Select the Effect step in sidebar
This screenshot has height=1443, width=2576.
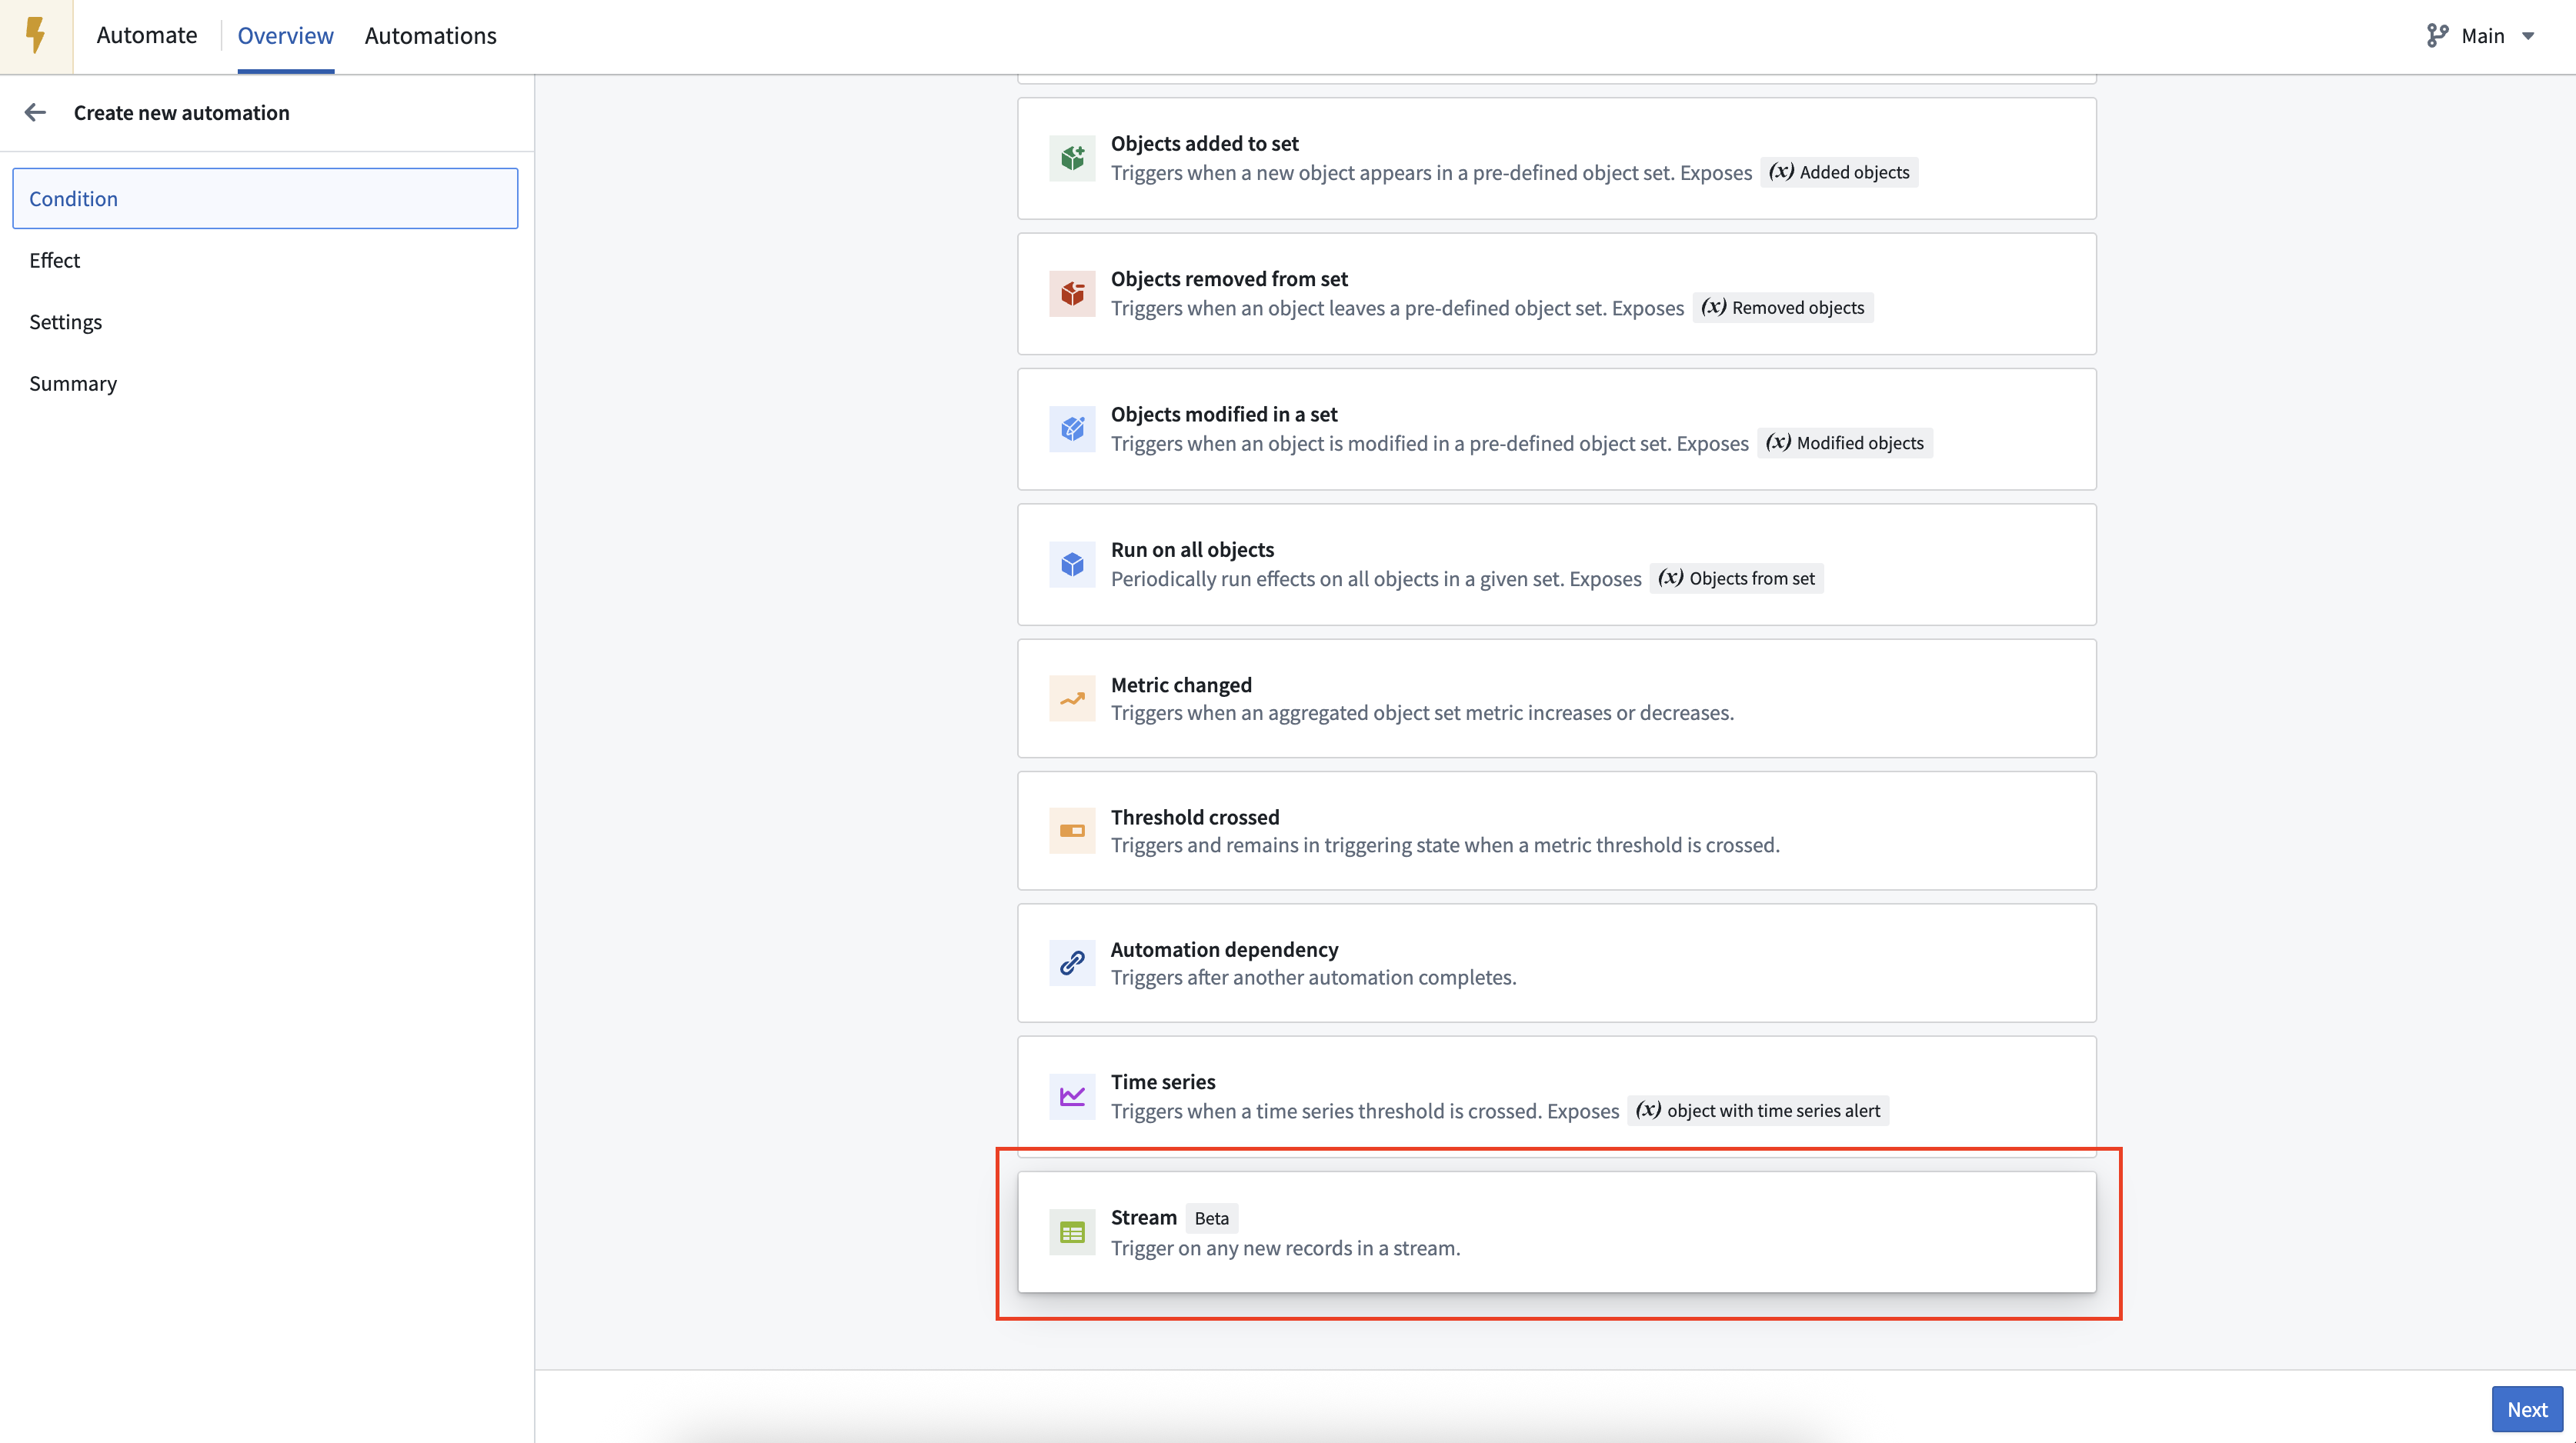tap(54, 260)
